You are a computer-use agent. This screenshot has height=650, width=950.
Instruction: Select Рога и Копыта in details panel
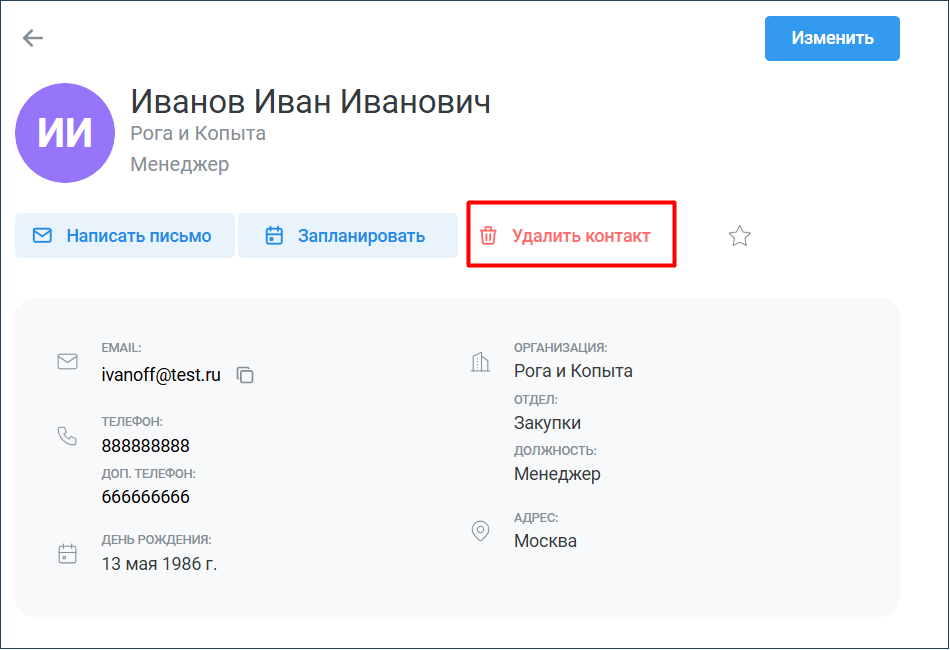(x=573, y=371)
